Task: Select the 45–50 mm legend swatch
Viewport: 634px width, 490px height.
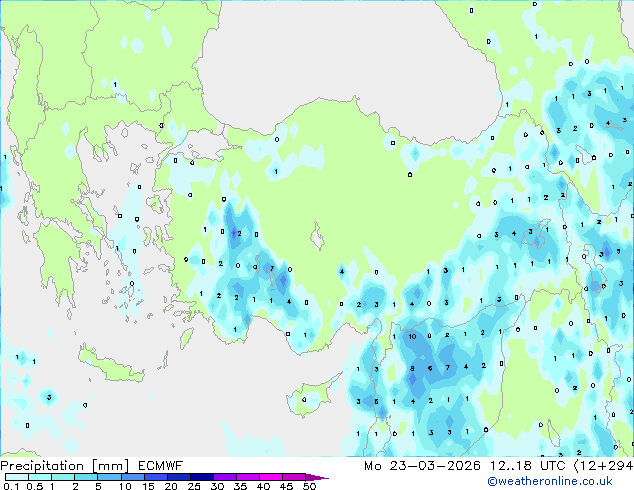Action: tap(294, 477)
